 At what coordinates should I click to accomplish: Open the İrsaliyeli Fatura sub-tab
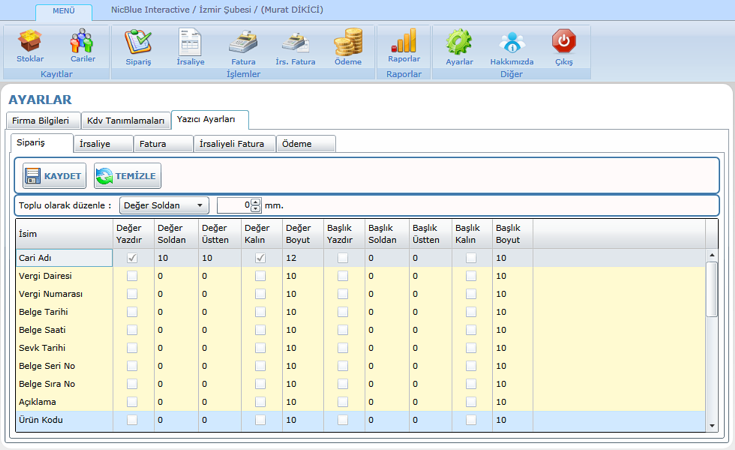click(232, 144)
